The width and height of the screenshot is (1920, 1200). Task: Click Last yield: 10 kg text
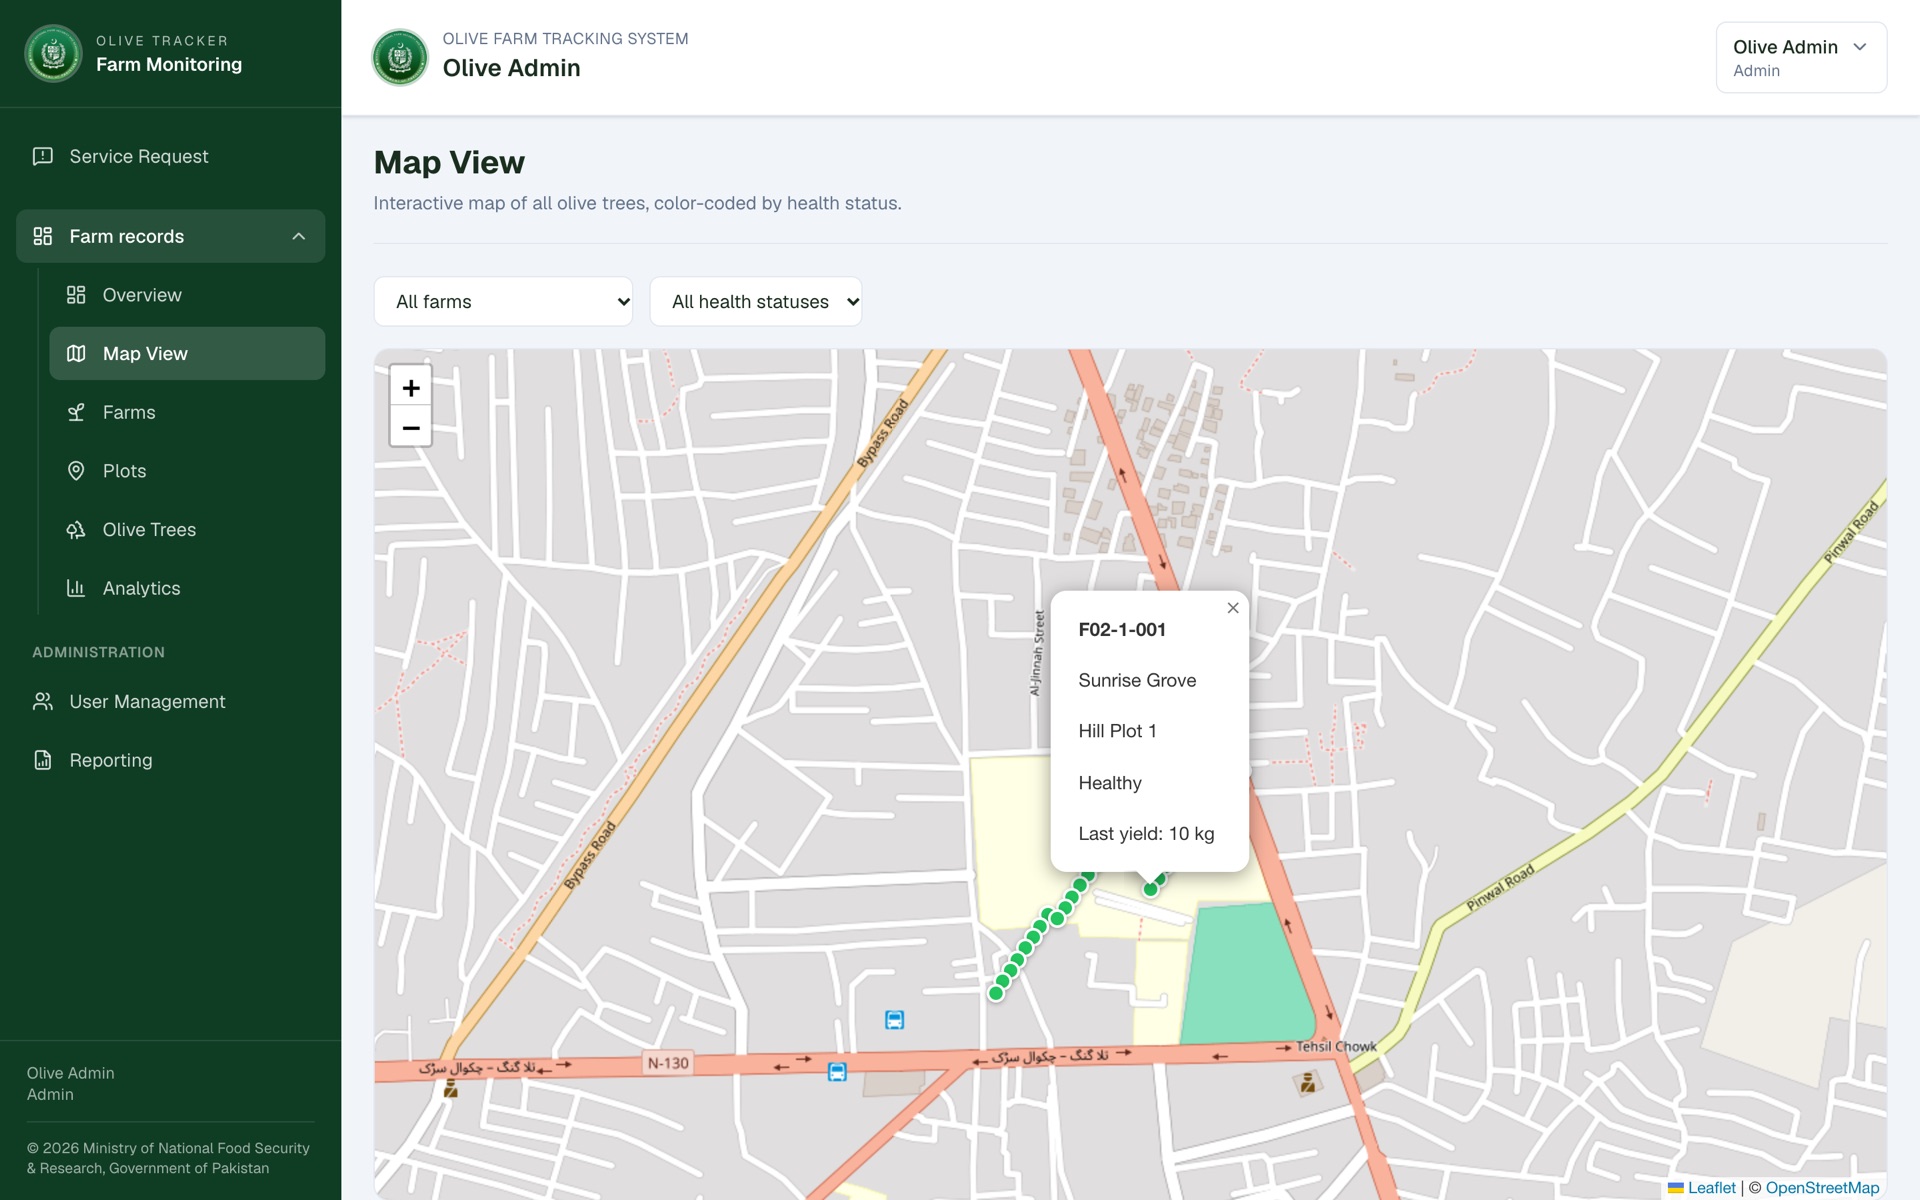click(1146, 834)
